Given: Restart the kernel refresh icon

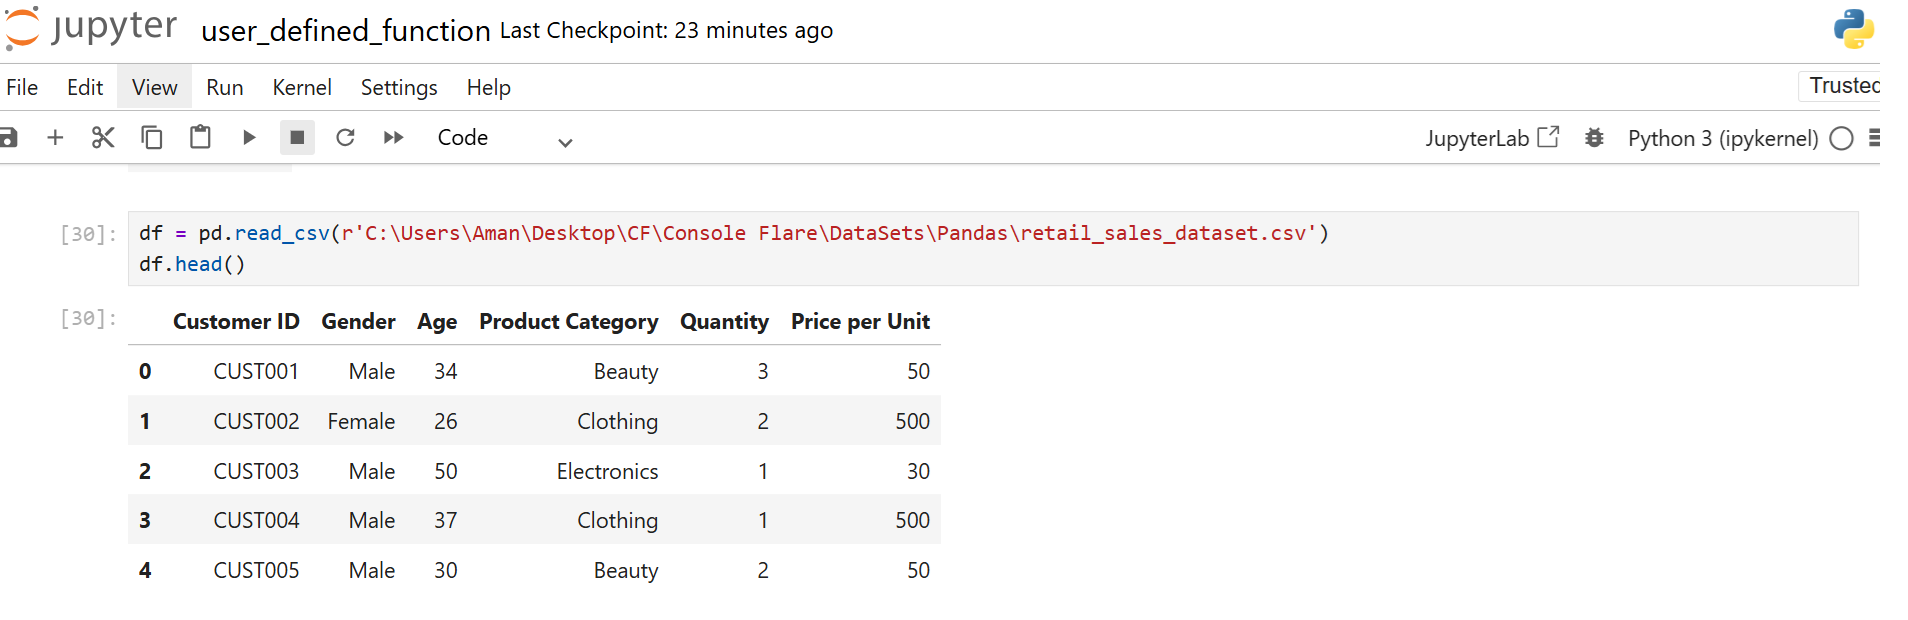Looking at the screenshot, I should point(345,138).
